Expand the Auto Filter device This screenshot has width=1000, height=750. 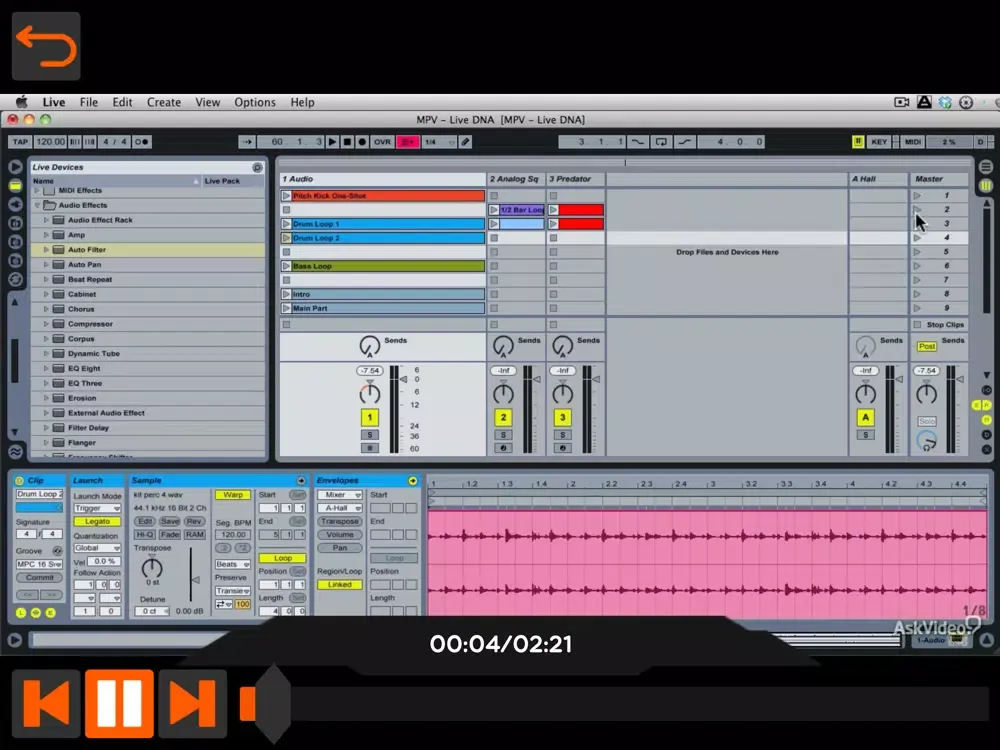[46, 249]
